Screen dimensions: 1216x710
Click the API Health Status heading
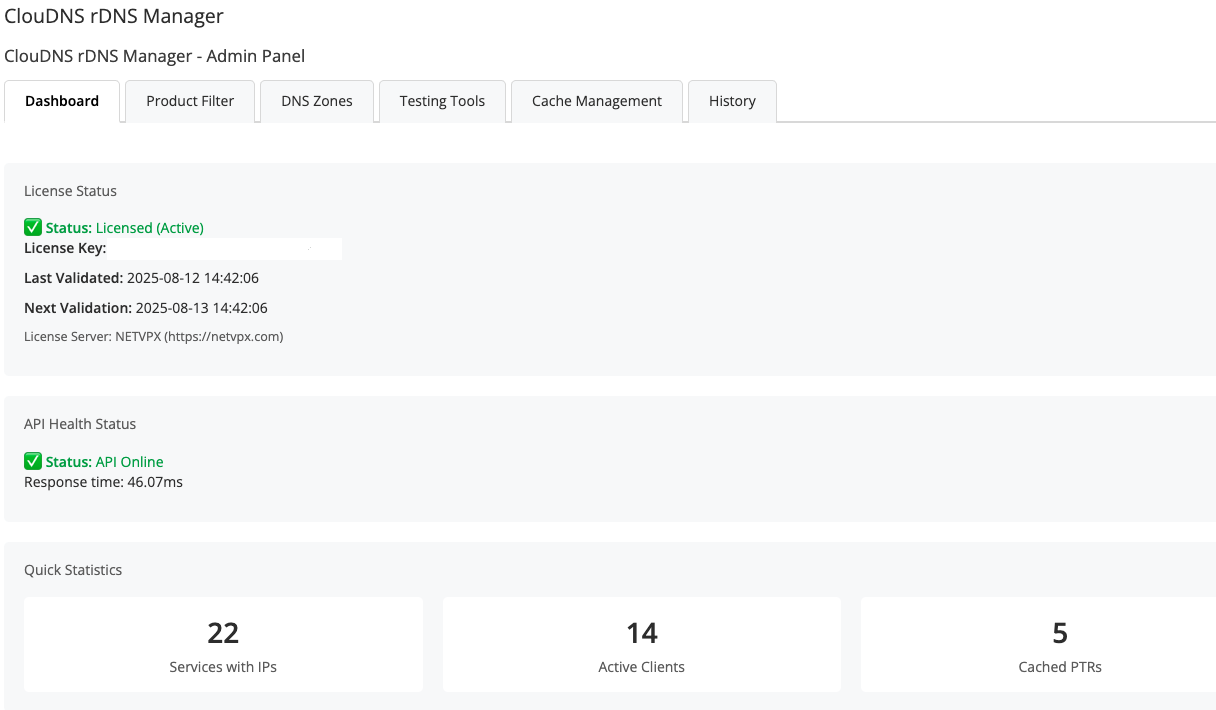80,424
